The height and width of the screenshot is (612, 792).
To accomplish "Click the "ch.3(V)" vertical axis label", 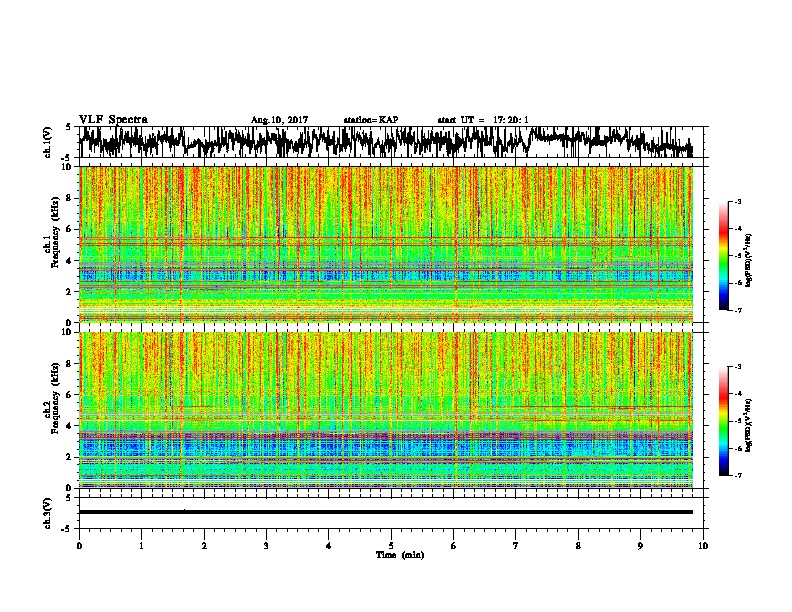I will (x=48, y=513).
